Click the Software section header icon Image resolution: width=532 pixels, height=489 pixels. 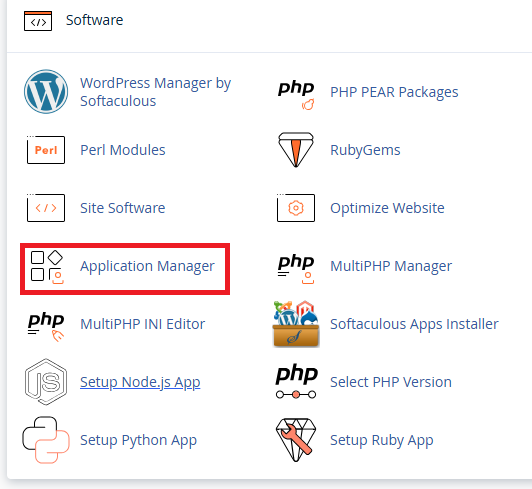pos(38,21)
